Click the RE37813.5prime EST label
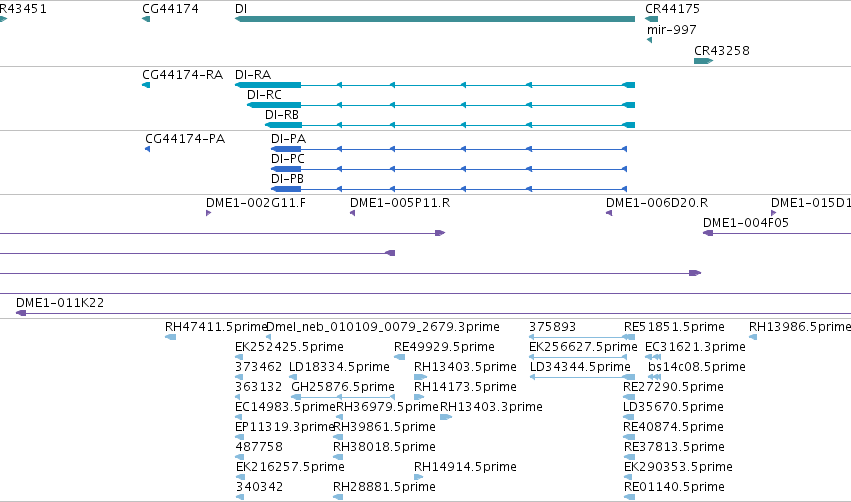Image resolution: width=851 pixels, height=502 pixels. click(x=674, y=448)
